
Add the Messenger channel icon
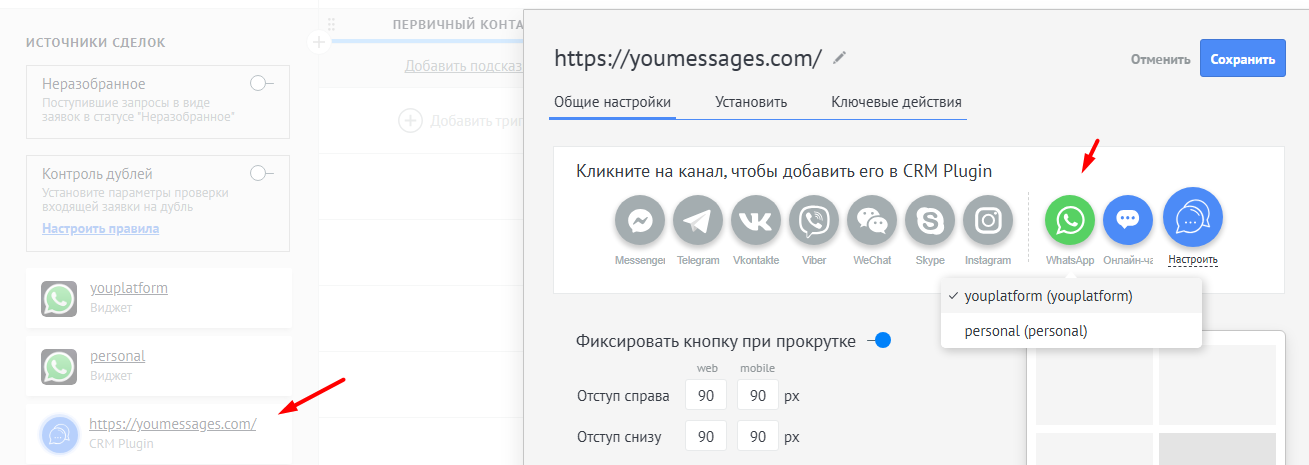[640, 220]
